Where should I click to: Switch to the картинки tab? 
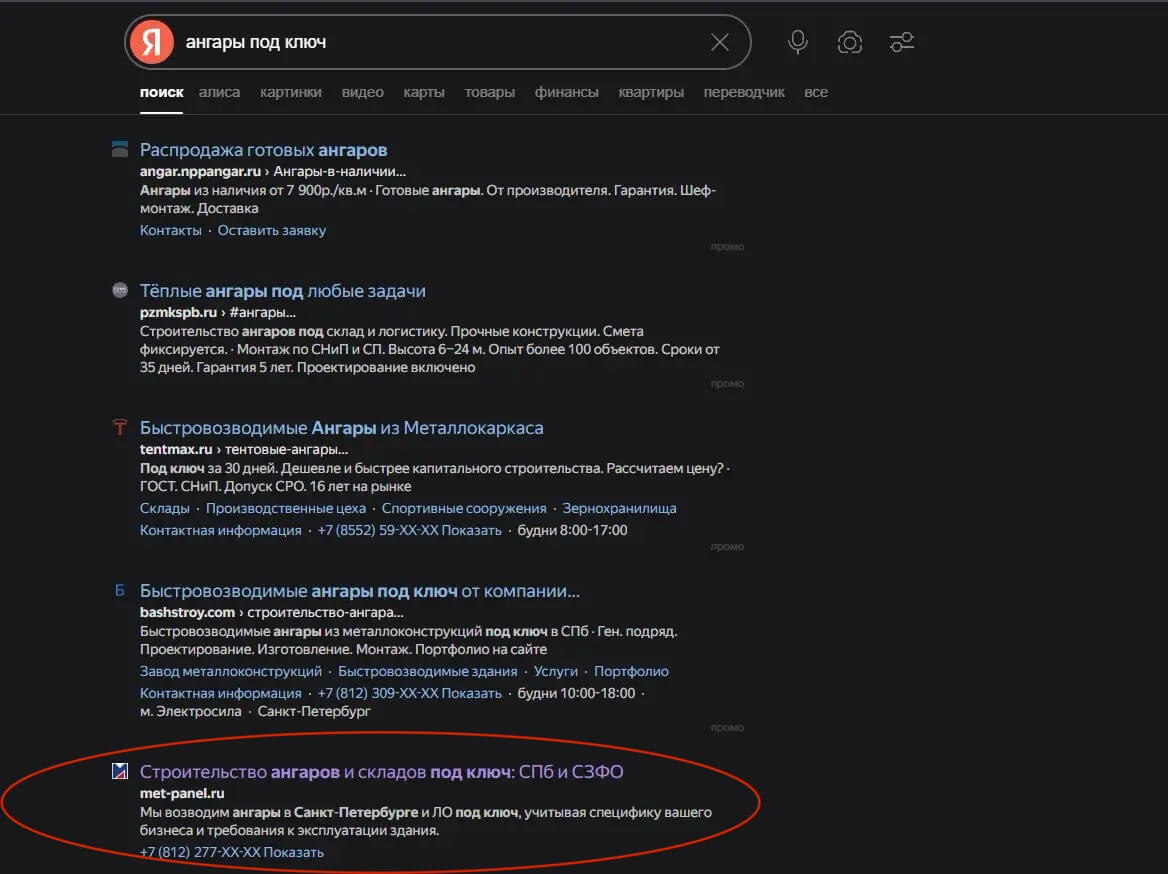290,91
